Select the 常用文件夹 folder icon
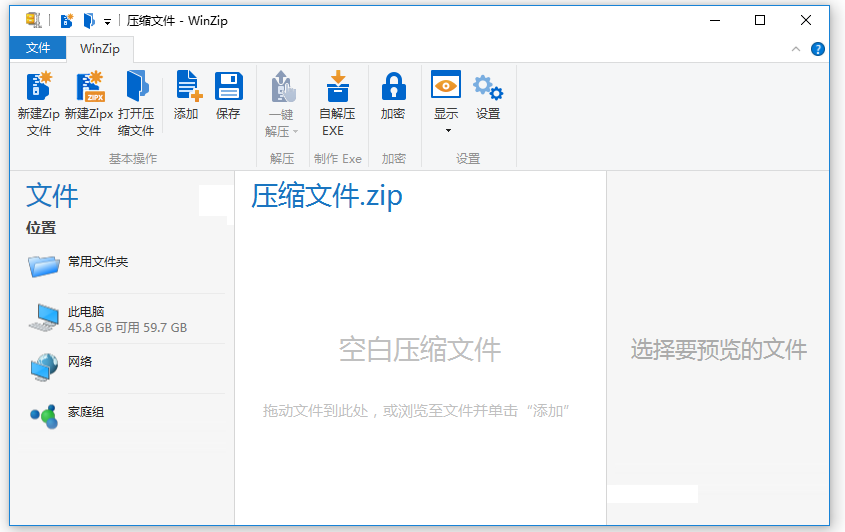This screenshot has width=845, height=532. click(44, 266)
